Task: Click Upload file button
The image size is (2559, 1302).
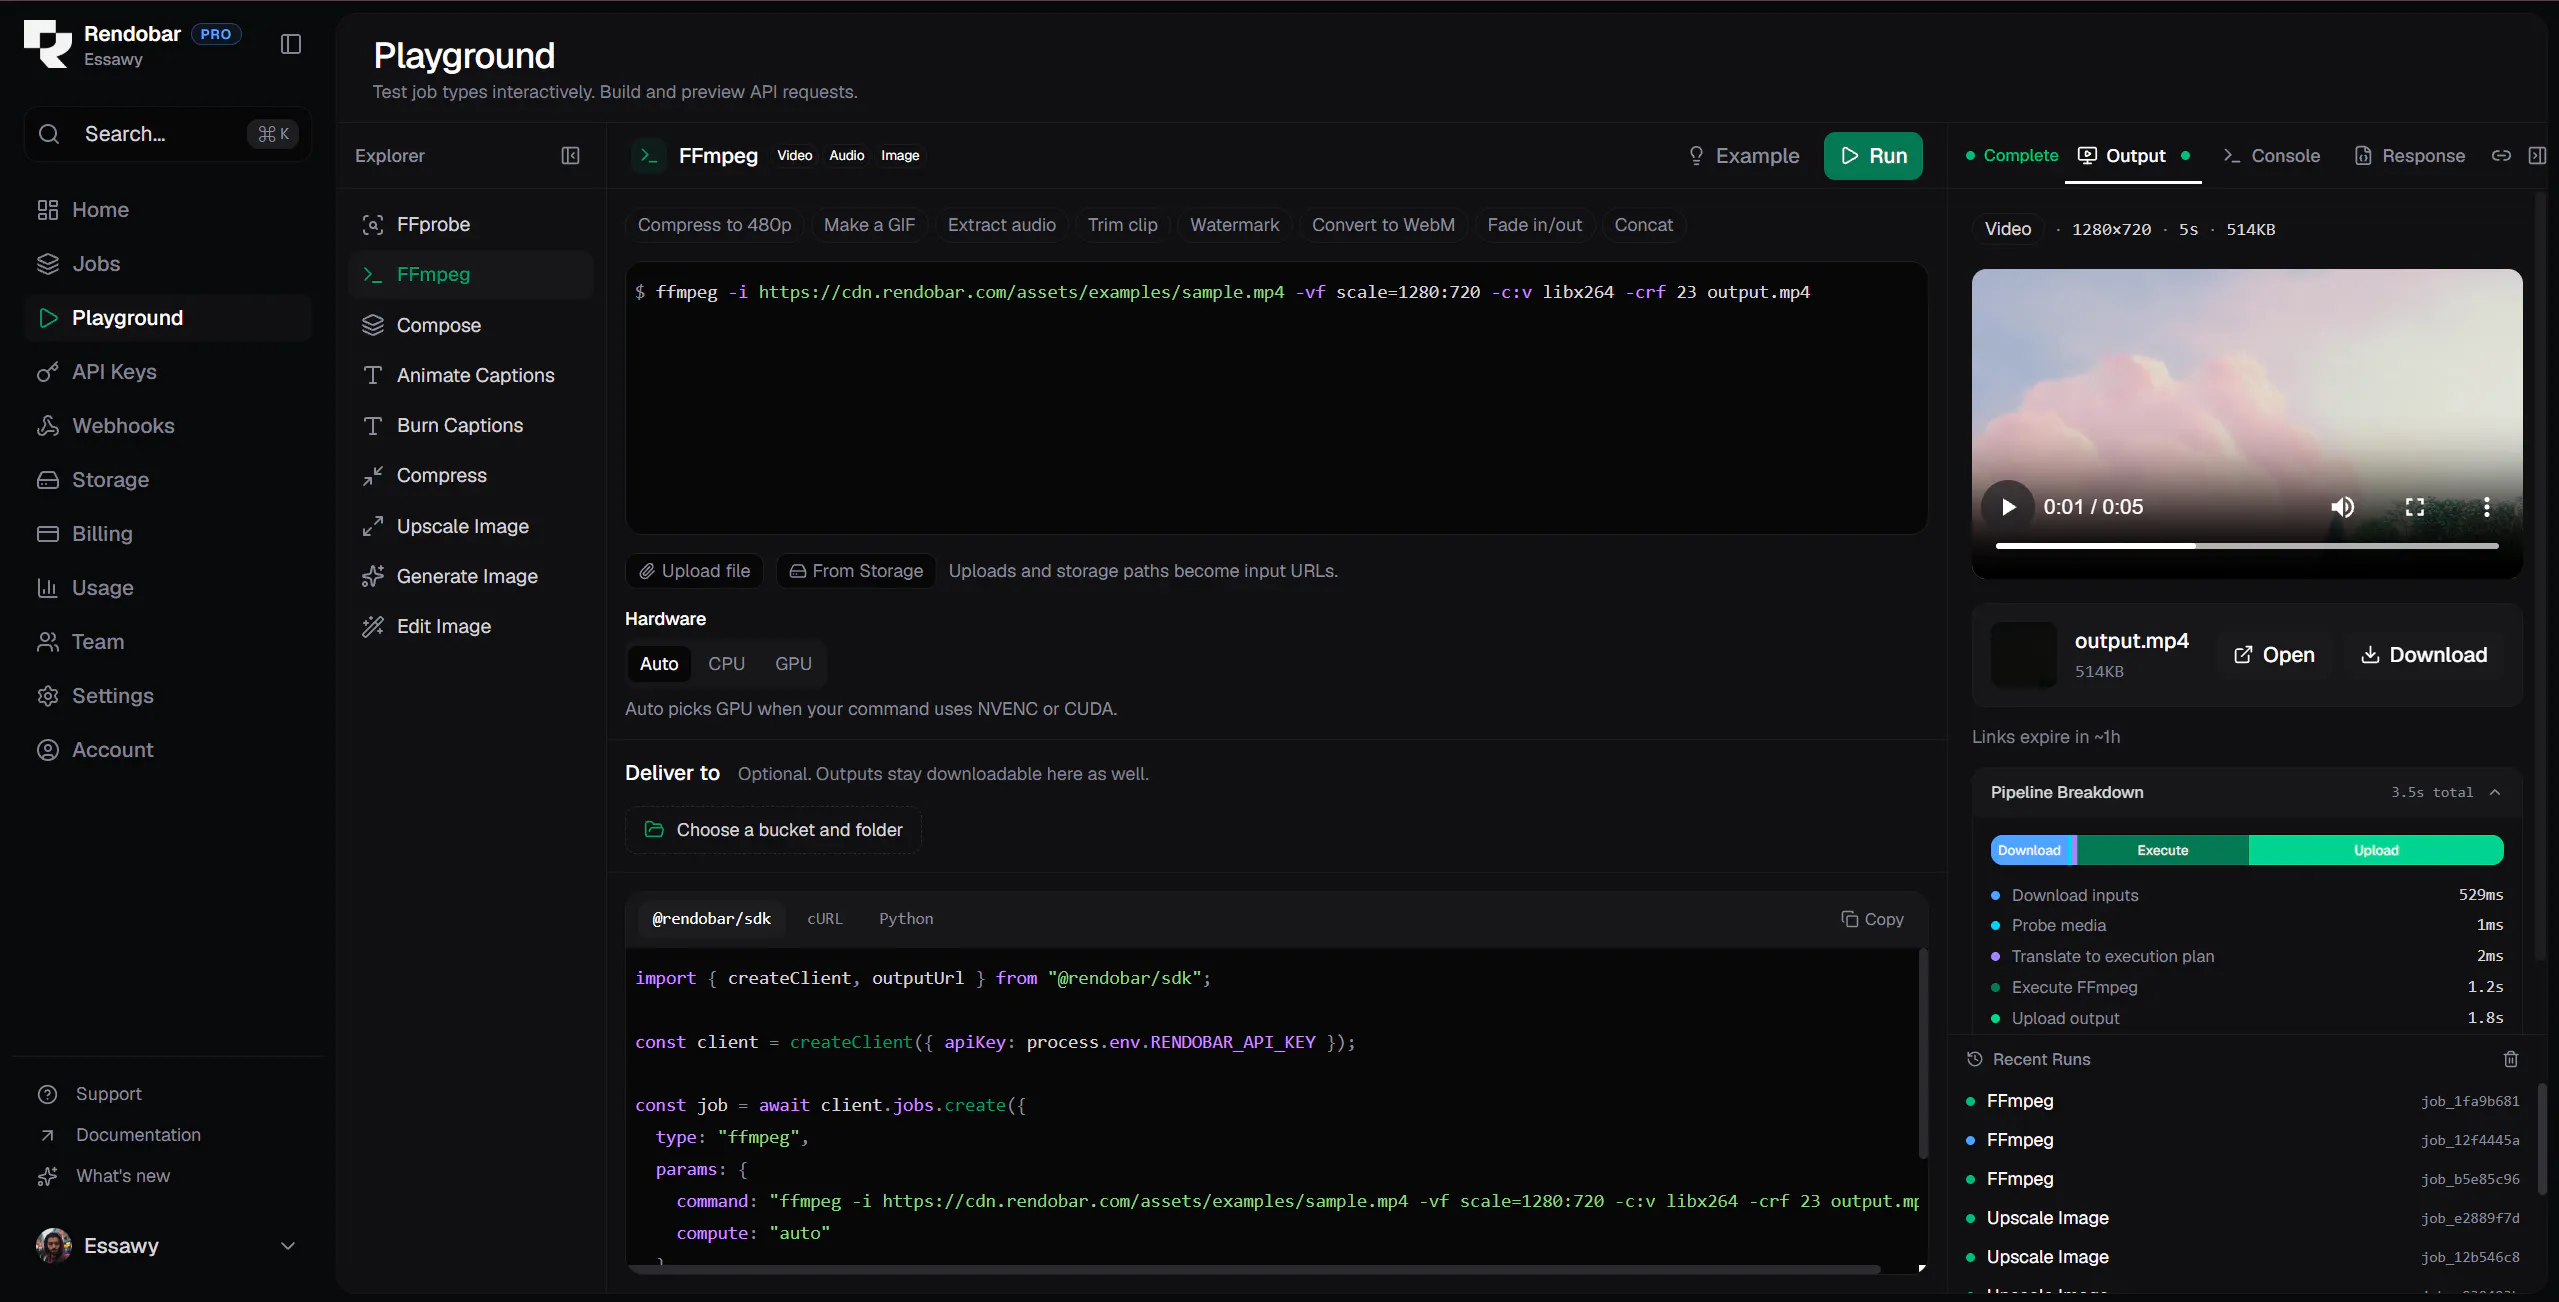Action: click(x=695, y=571)
